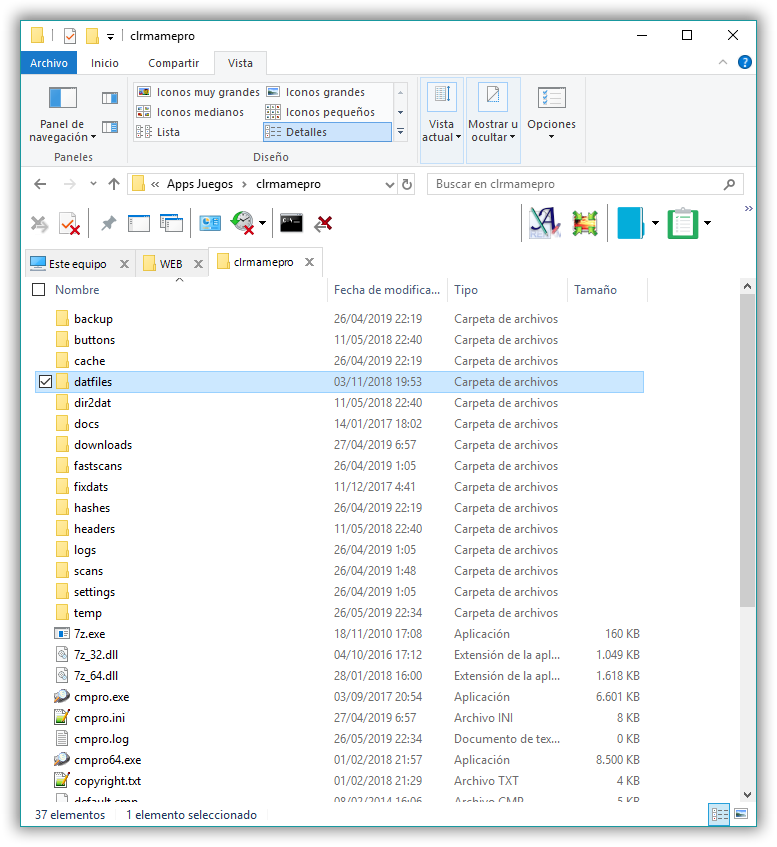Expand the layout gallery more arrow
This screenshot has height=847, width=777.
[x=400, y=132]
